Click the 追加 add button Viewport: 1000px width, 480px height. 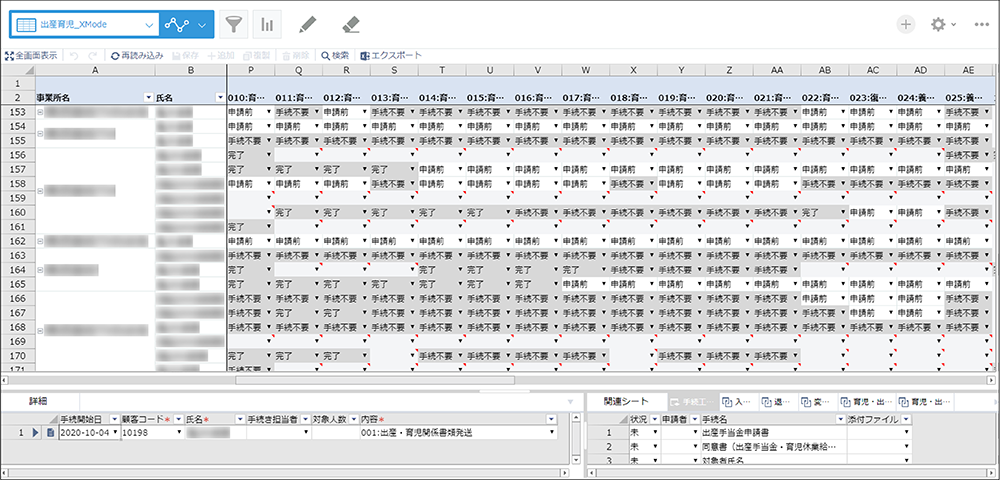coord(221,55)
